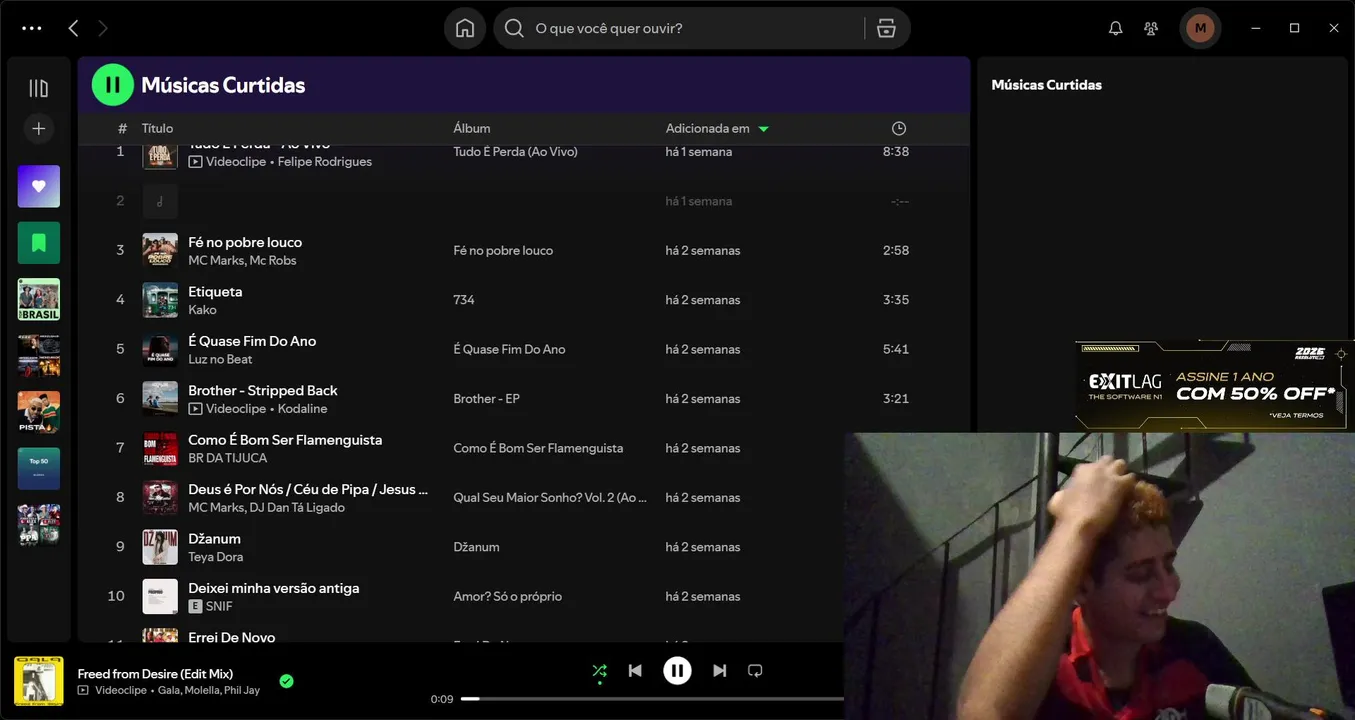The width and height of the screenshot is (1355, 720).
Task: Open the album Amor? Só o próprio
Action: pyautogui.click(x=507, y=596)
